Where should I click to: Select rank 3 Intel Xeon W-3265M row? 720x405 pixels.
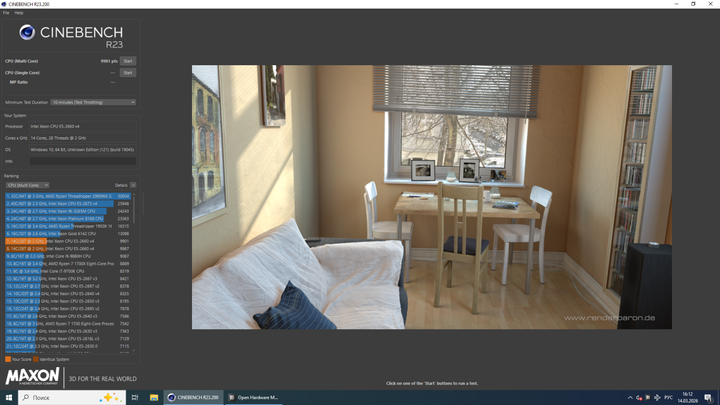click(x=68, y=211)
